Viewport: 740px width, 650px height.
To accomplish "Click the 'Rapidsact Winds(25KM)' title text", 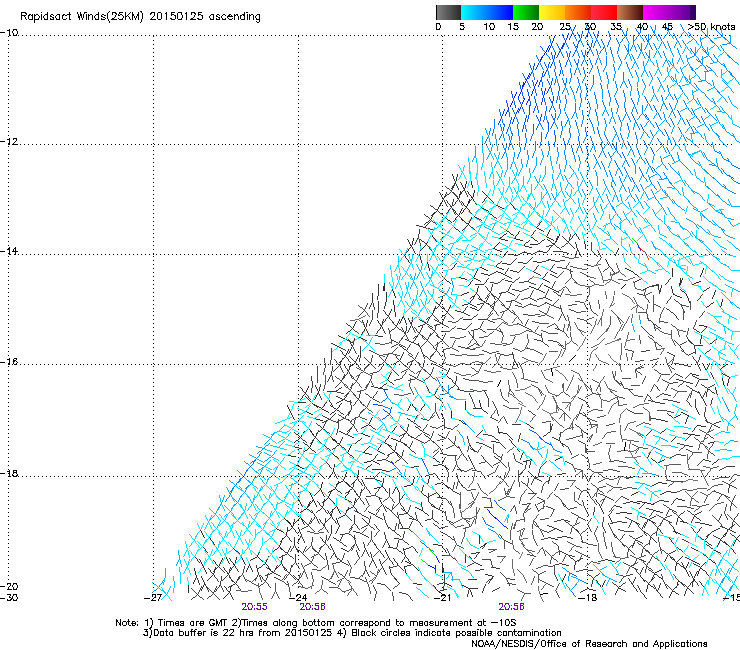I will coord(81,17).
